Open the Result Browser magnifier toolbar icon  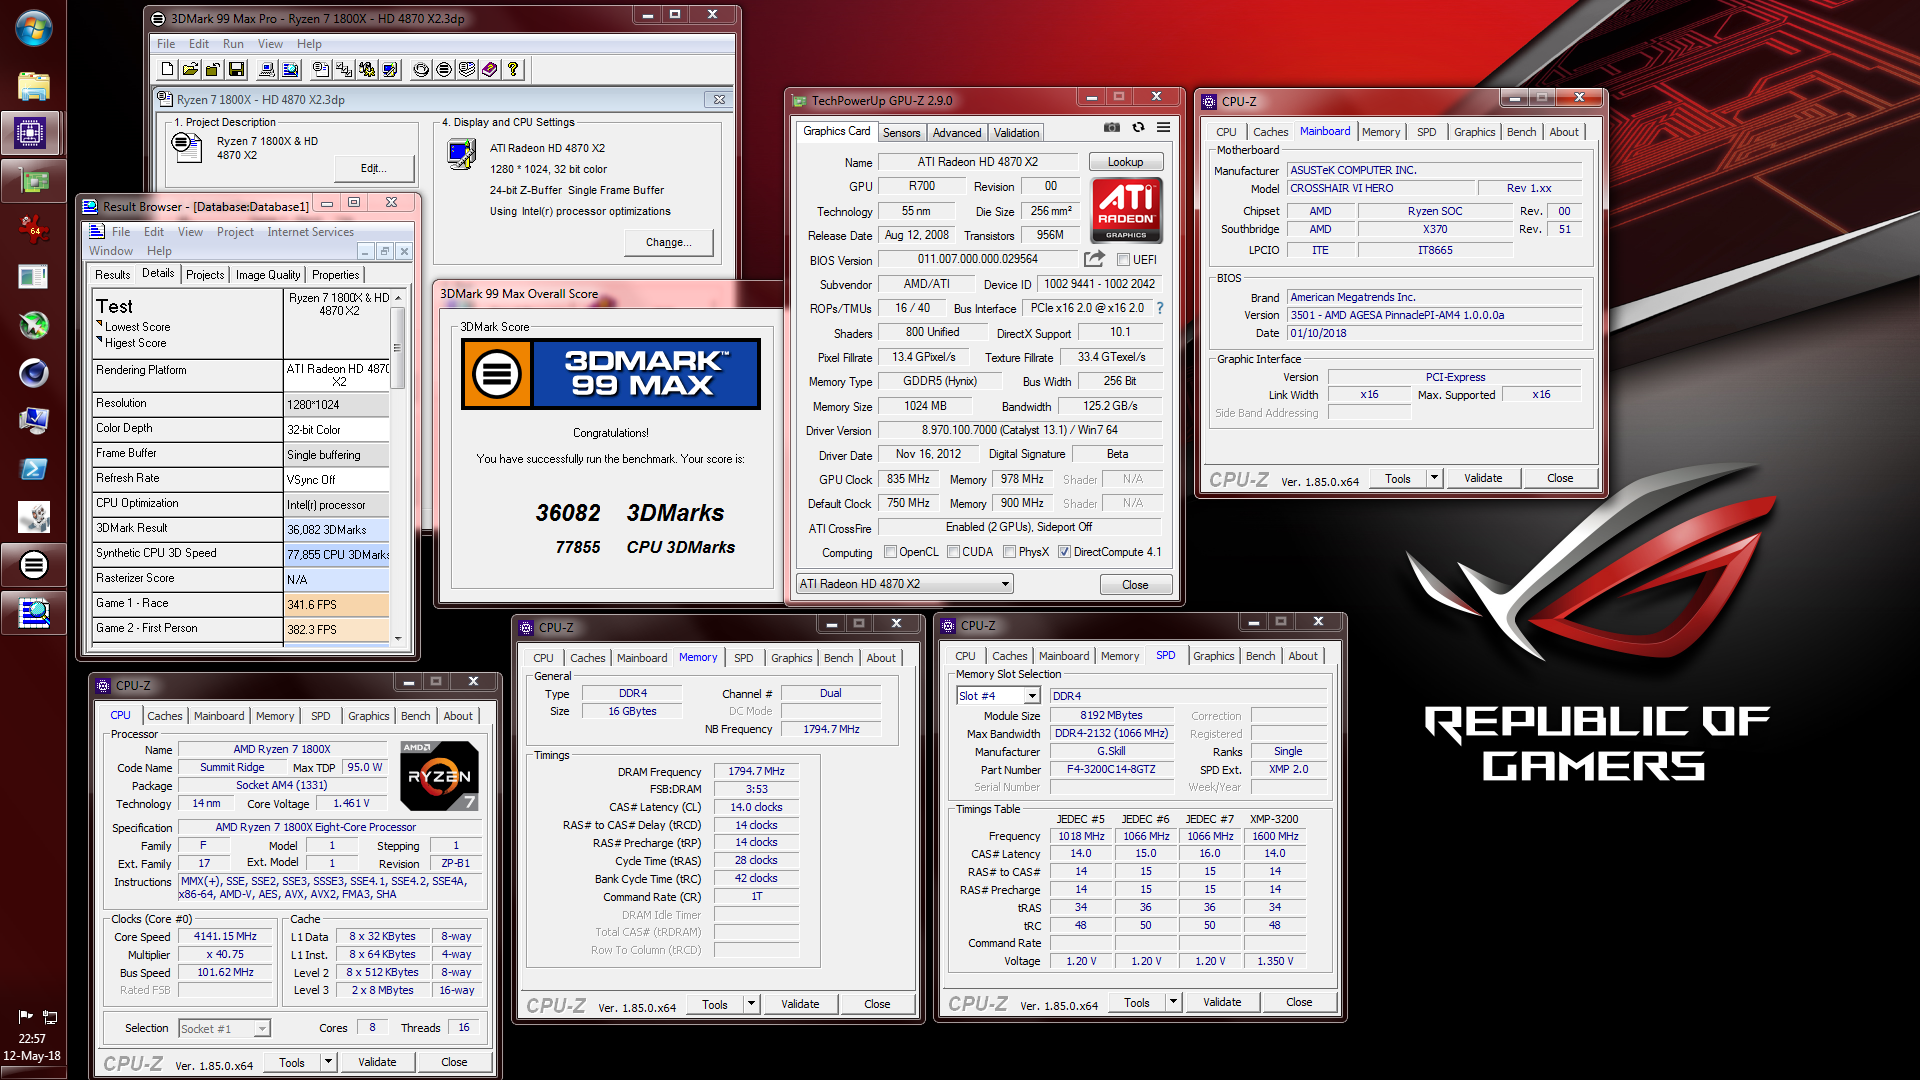click(290, 69)
